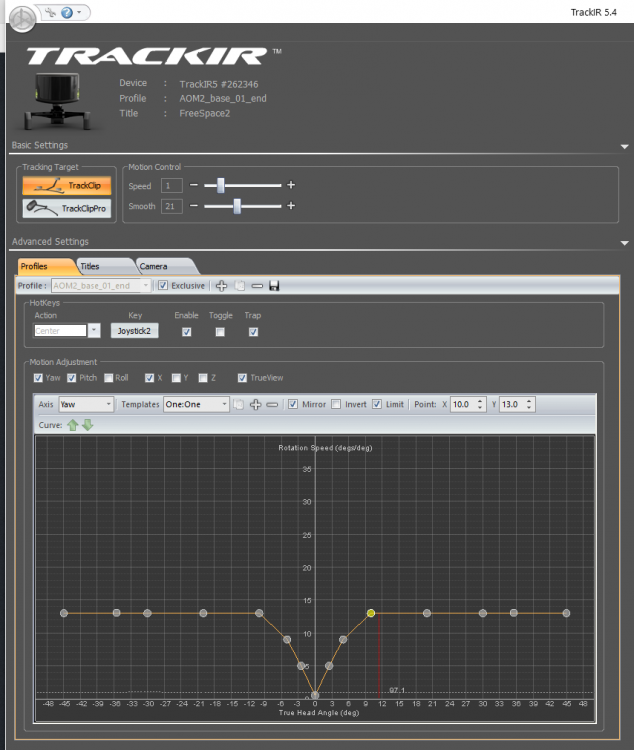The image size is (634, 750).
Task: Toggle the hotkey Trap checkbox
Action: point(254,332)
